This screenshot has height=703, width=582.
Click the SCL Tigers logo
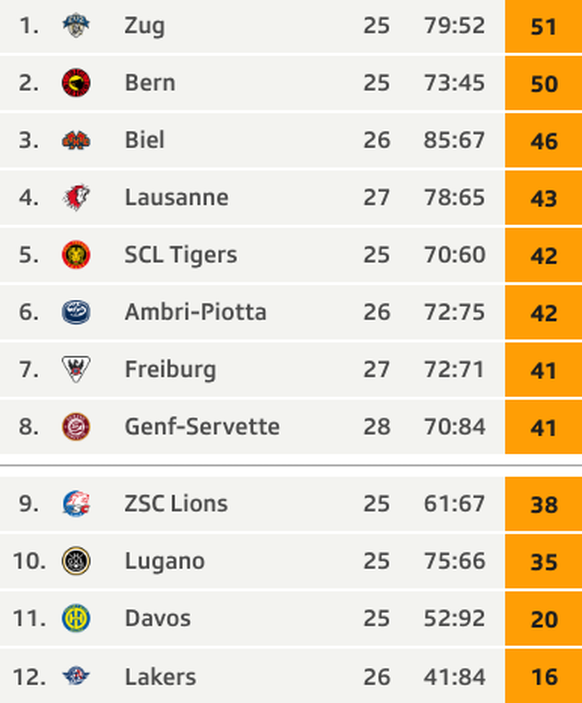coord(76,255)
